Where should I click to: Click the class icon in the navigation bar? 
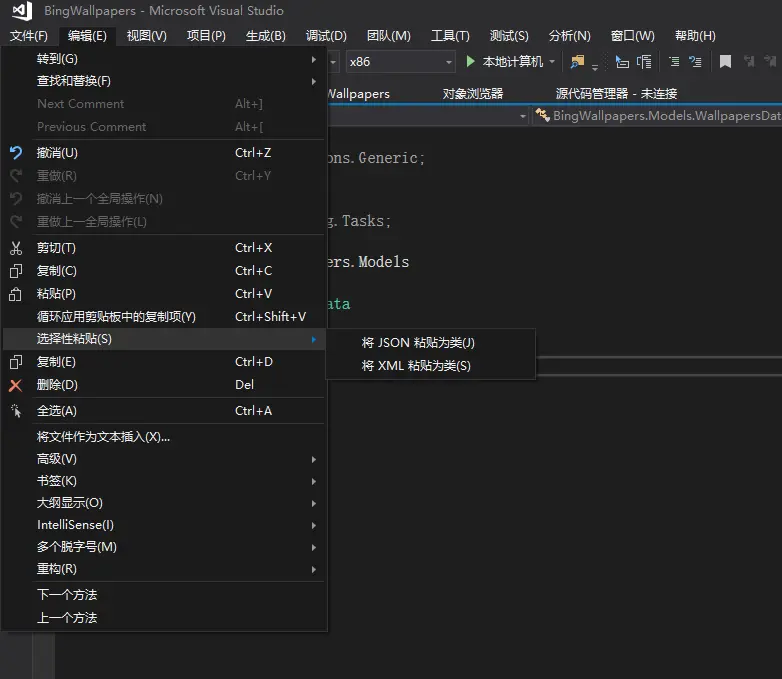coord(542,115)
